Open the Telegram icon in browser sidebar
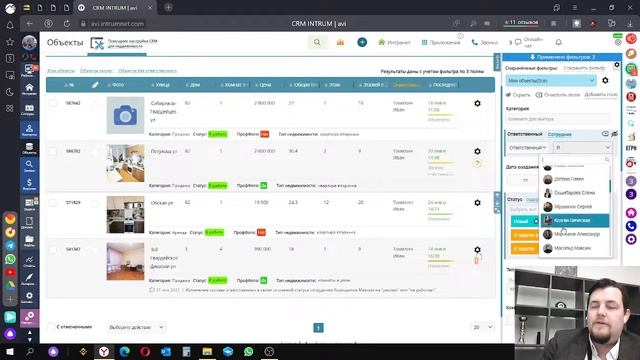 coord(10,245)
